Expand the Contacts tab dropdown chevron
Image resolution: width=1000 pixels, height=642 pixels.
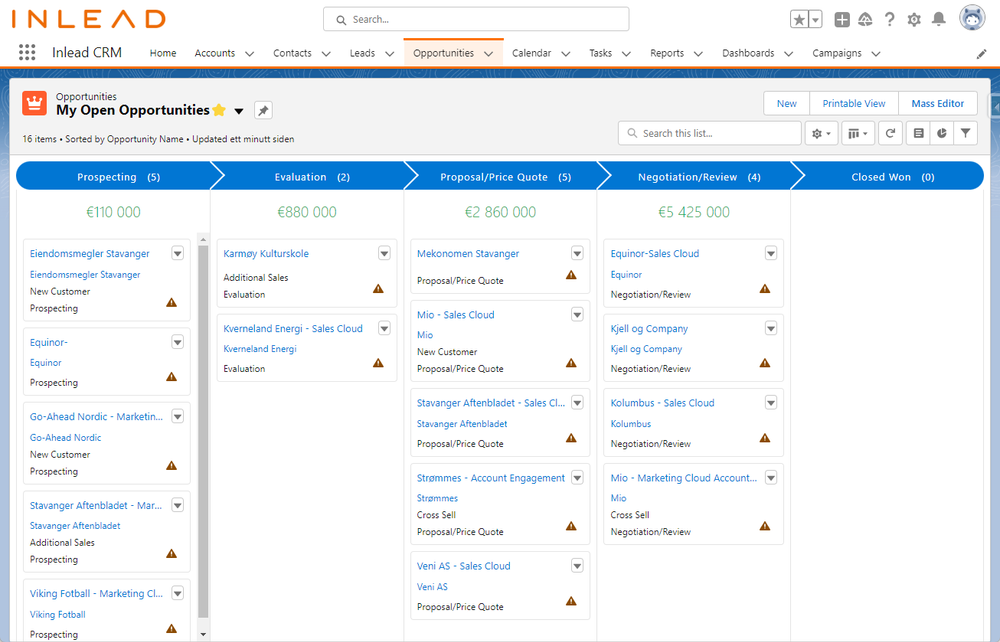326,54
